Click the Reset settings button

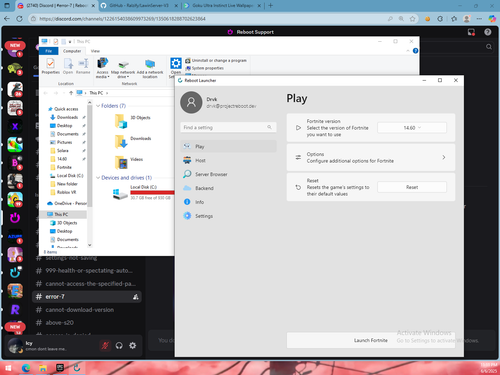pyautogui.click(x=412, y=187)
